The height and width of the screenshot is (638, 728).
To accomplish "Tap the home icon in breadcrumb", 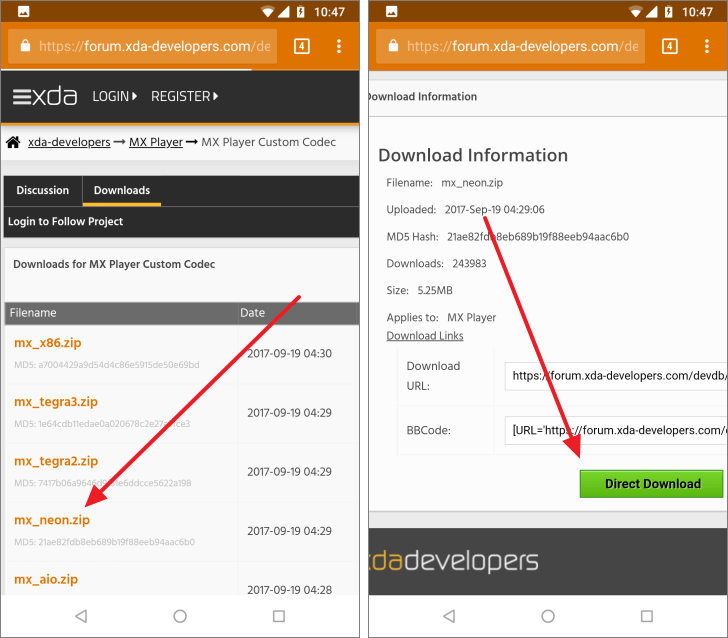I will (13, 142).
